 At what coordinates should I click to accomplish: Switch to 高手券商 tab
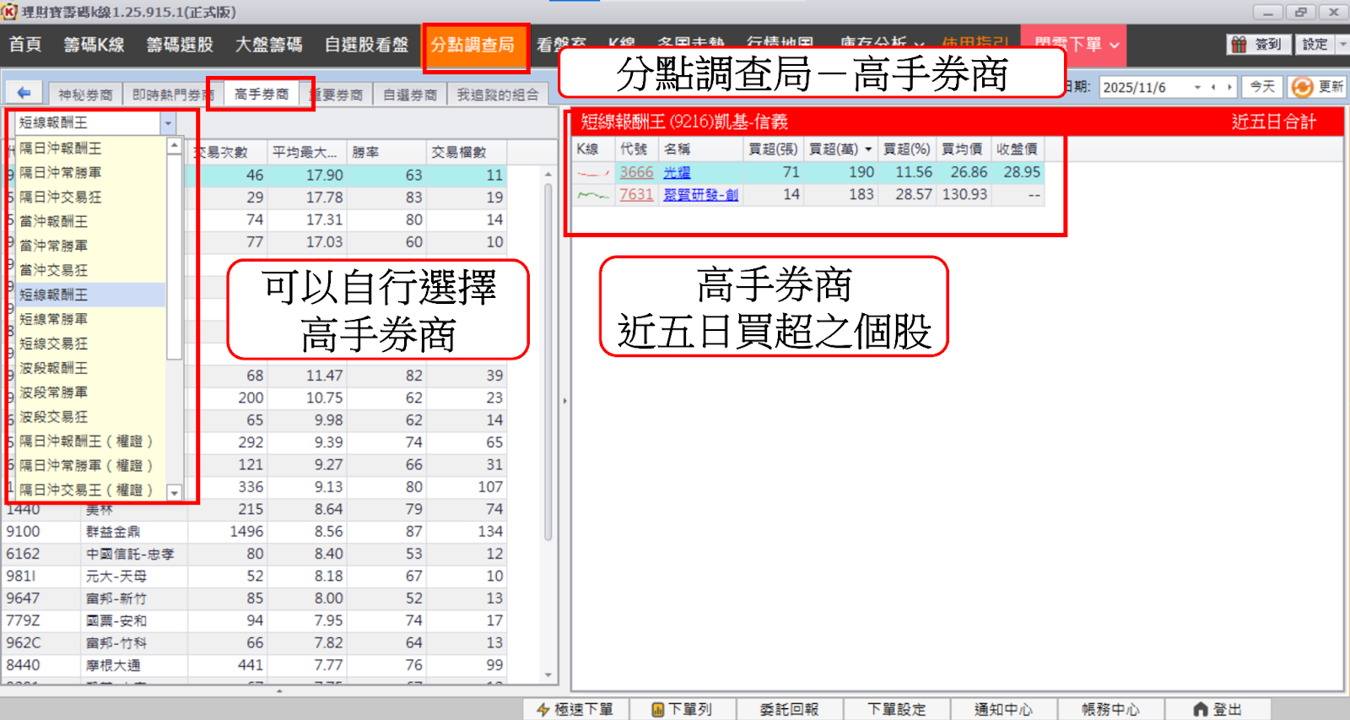tap(262, 95)
